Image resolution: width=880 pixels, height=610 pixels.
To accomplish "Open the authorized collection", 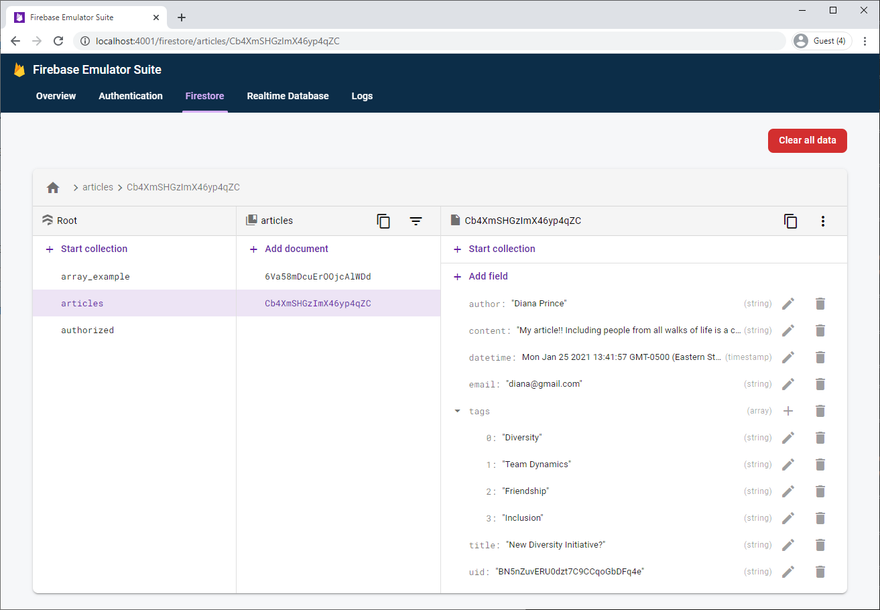I will point(134,331).
